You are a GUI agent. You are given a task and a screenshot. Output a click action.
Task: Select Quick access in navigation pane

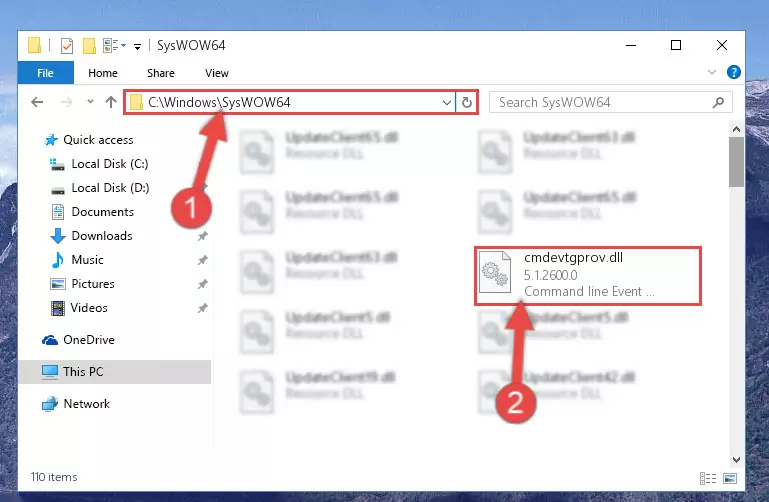click(x=98, y=140)
